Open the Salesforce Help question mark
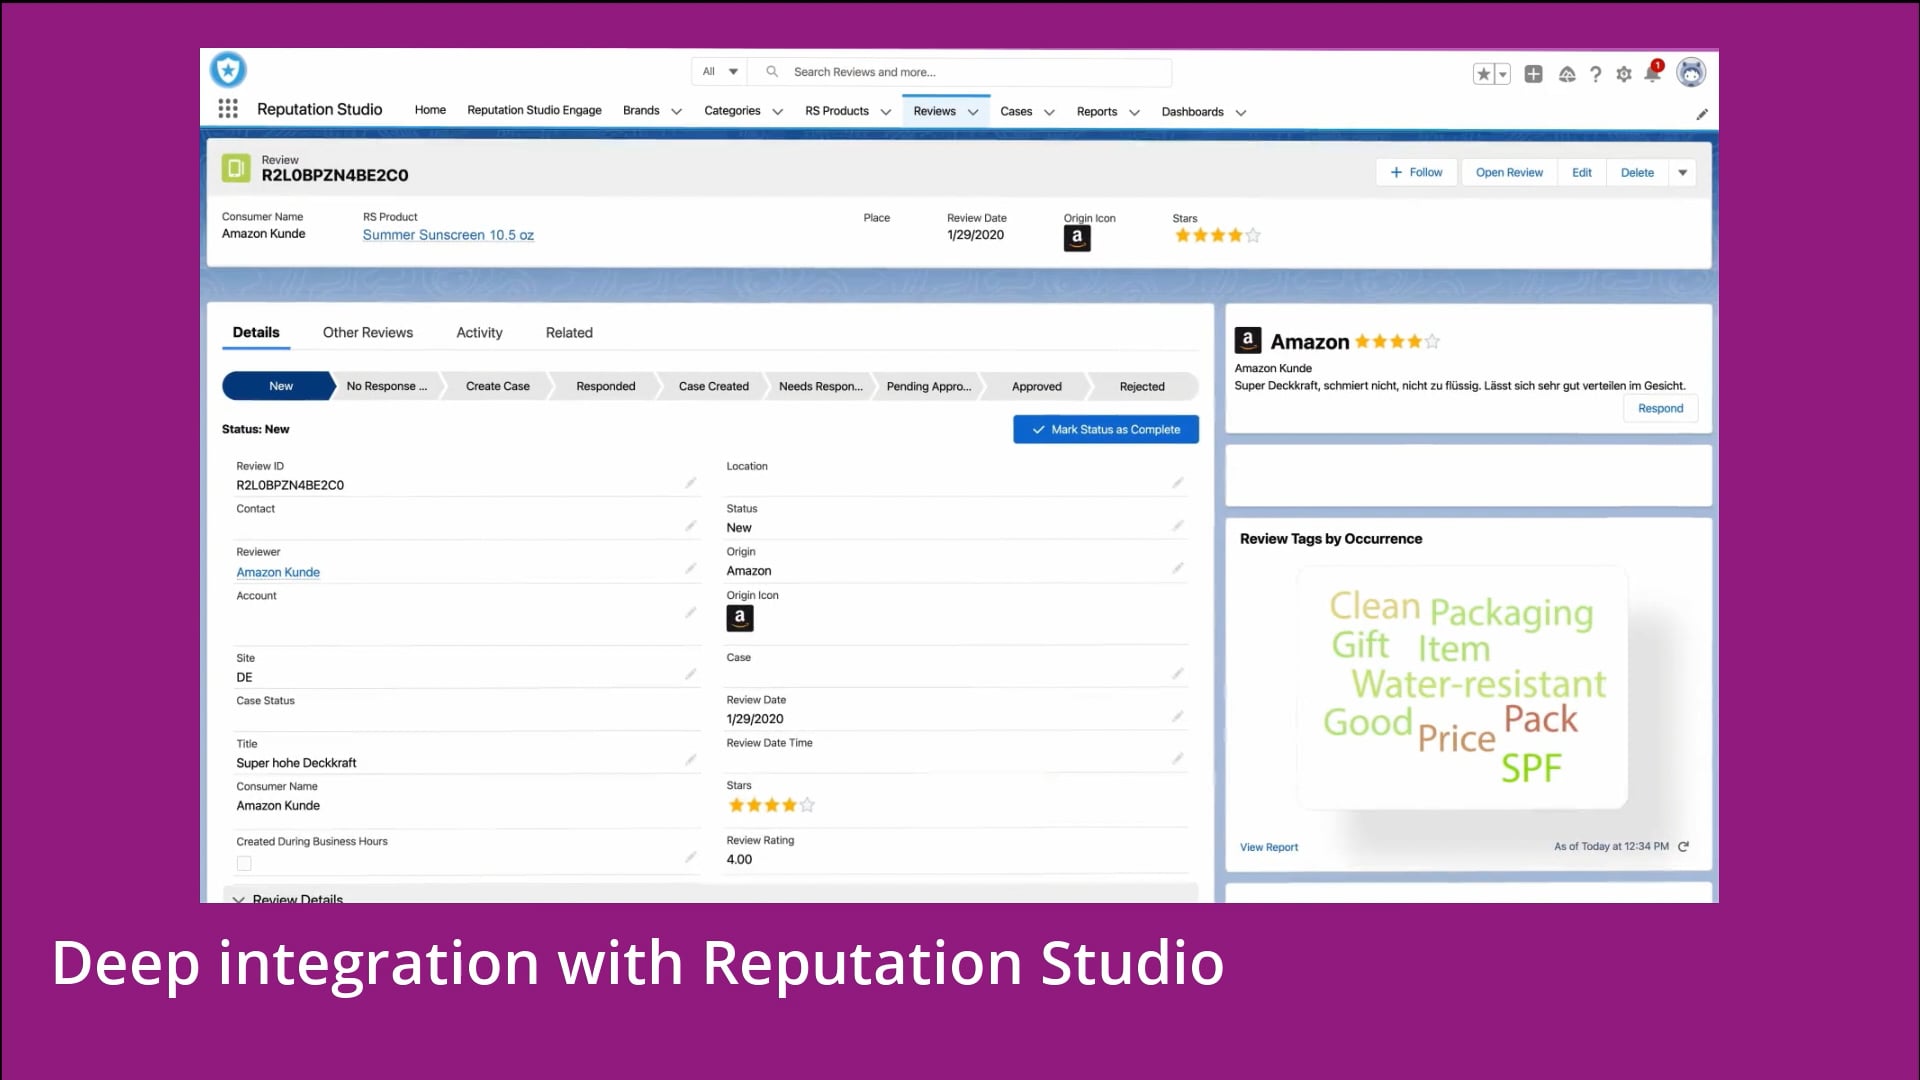Image resolution: width=1920 pixels, height=1080 pixels. tap(1596, 74)
